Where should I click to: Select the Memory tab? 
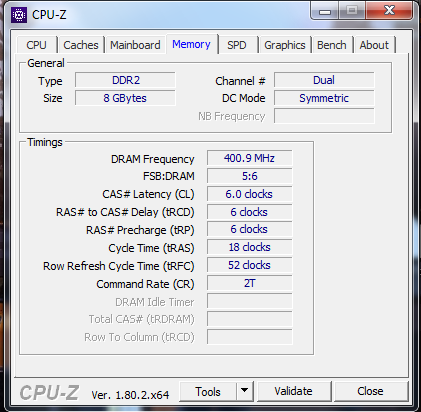coord(192,44)
